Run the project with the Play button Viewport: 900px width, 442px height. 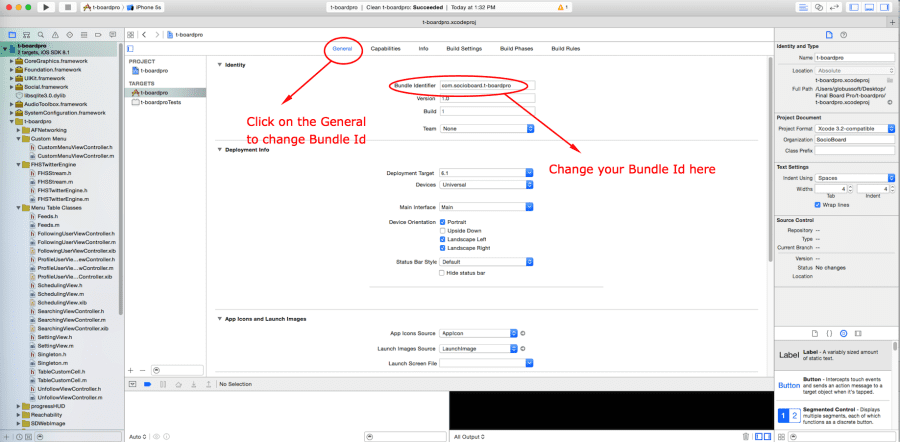46,7
